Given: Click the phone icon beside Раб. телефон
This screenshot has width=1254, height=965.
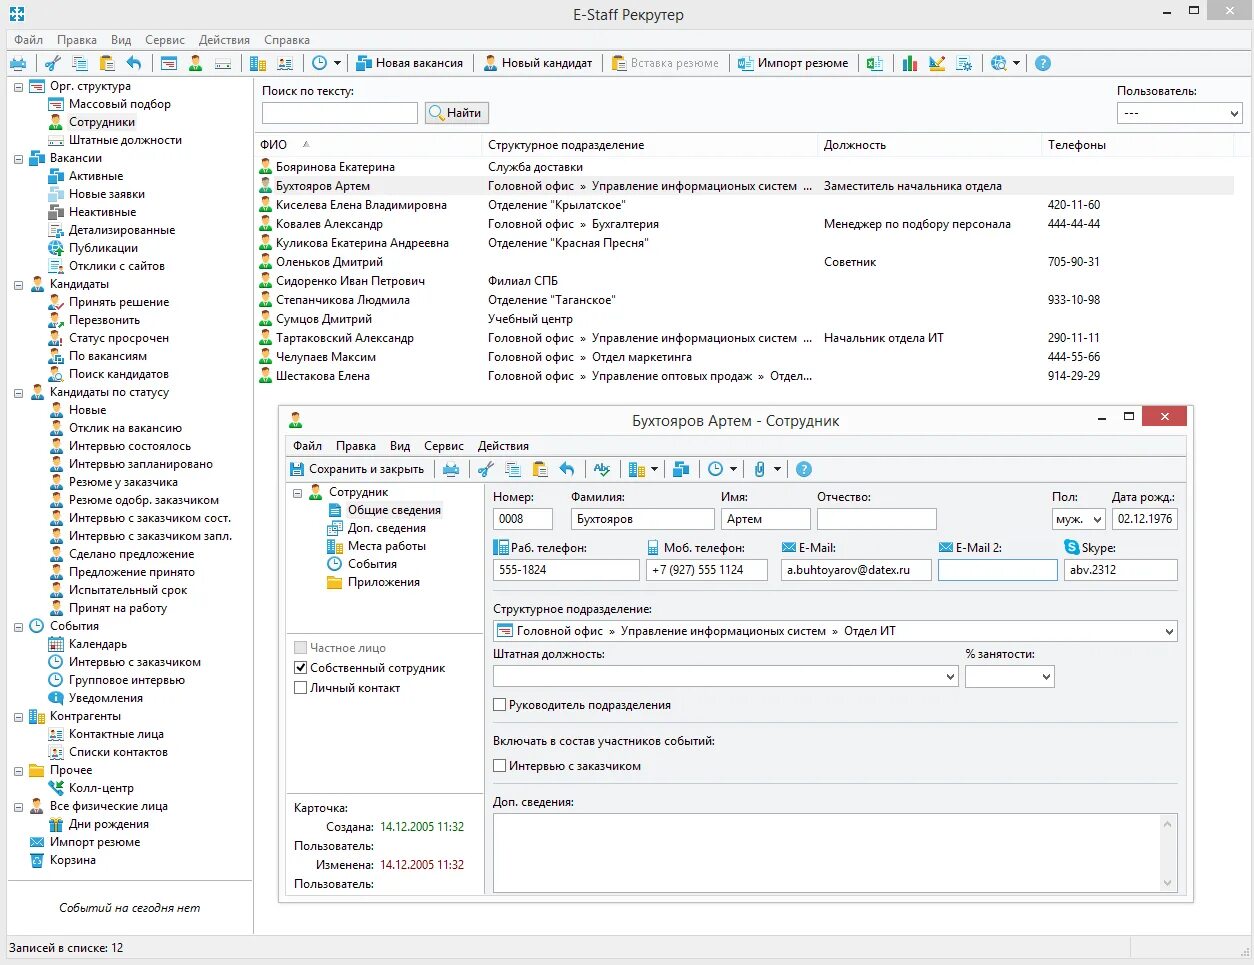Looking at the screenshot, I should [x=501, y=547].
